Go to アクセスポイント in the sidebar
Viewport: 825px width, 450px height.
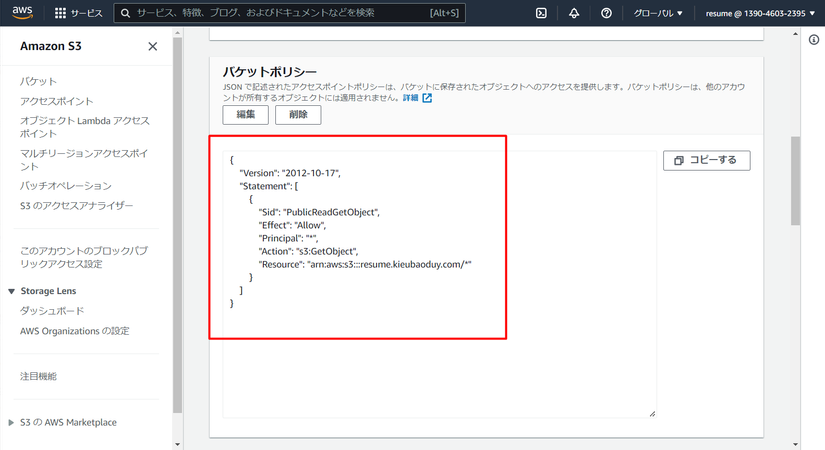coord(56,101)
